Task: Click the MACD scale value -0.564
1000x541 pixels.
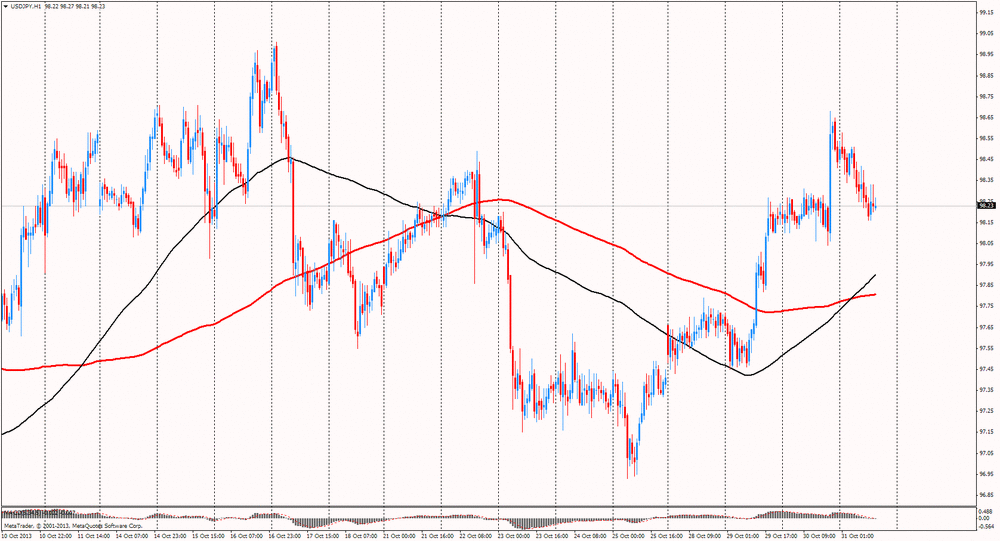Action: point(986,527)
